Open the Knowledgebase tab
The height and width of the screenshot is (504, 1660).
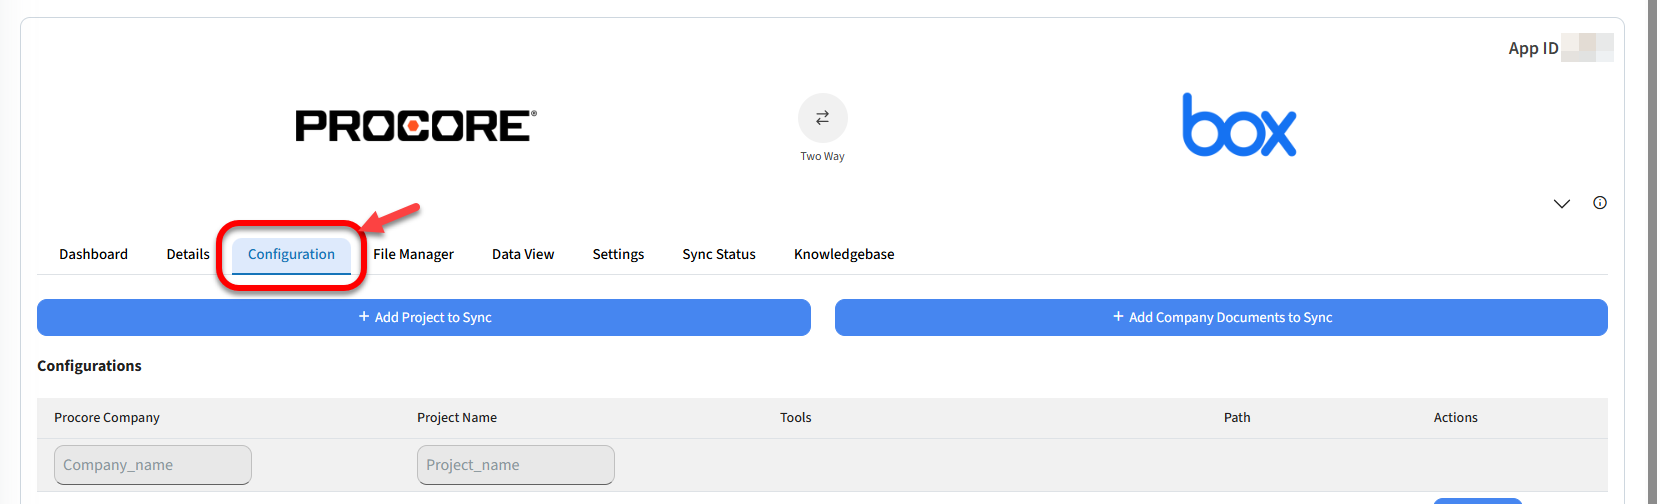pyautogui.click(x=844, y=254)
